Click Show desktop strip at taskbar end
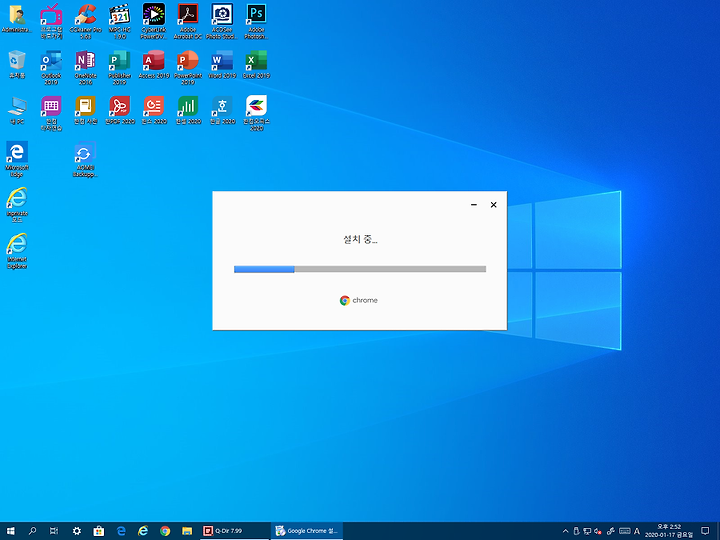 pyautogui.click(x=718, y=531)
